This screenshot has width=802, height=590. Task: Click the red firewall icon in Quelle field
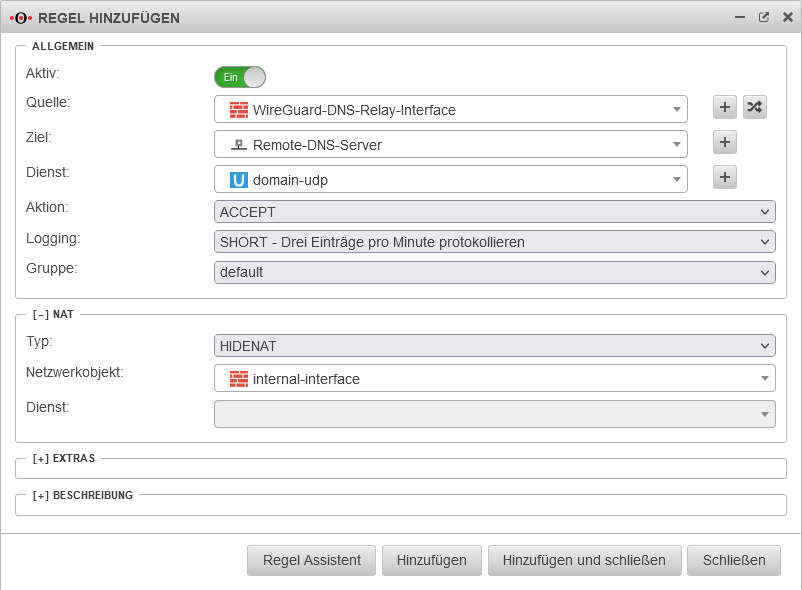tap(239, 110)
